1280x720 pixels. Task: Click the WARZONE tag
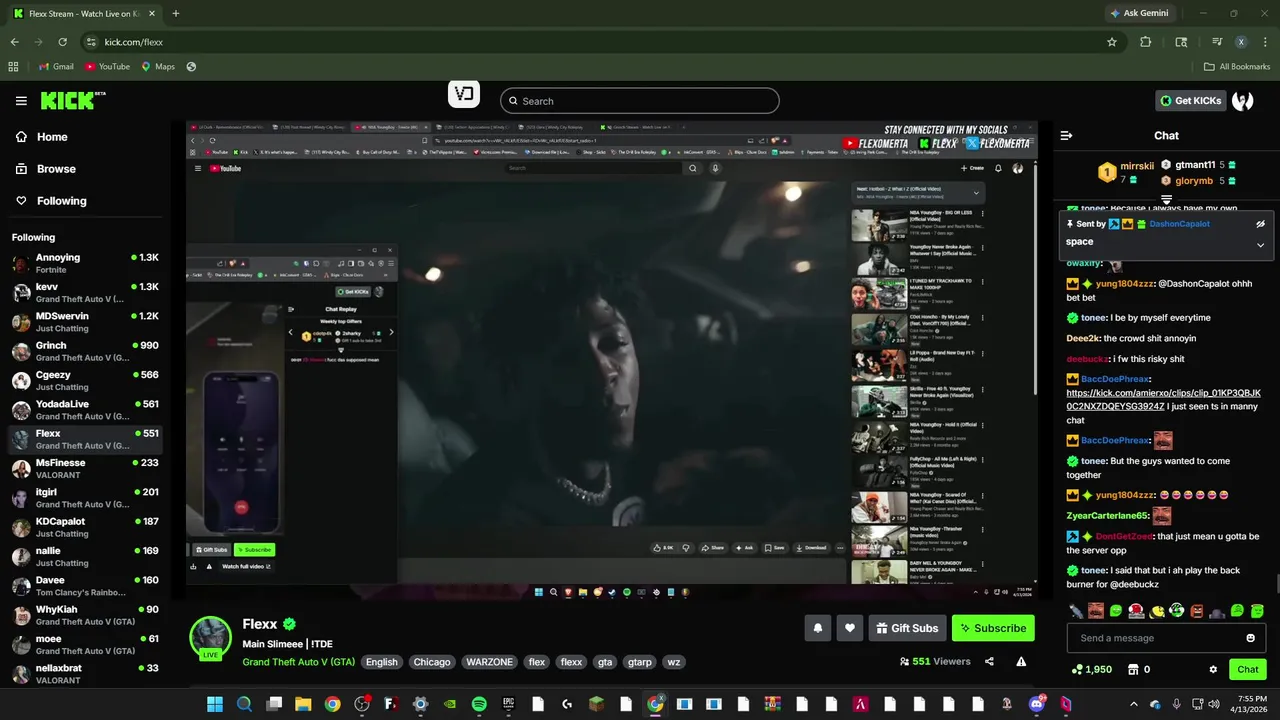click(489, 662)
